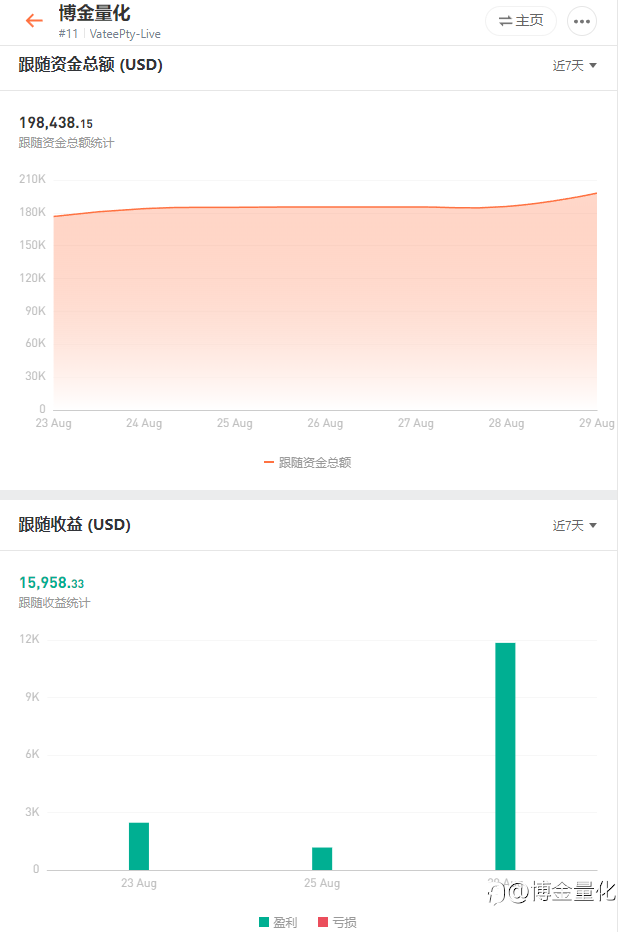The image size is (622, 932).
Task: Click the tallest green profit bar
Action: pos(505,756)
